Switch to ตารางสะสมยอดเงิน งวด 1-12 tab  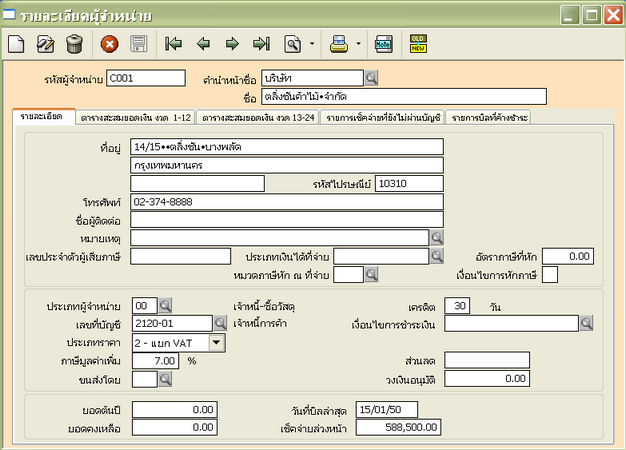[x=135, y=118]
